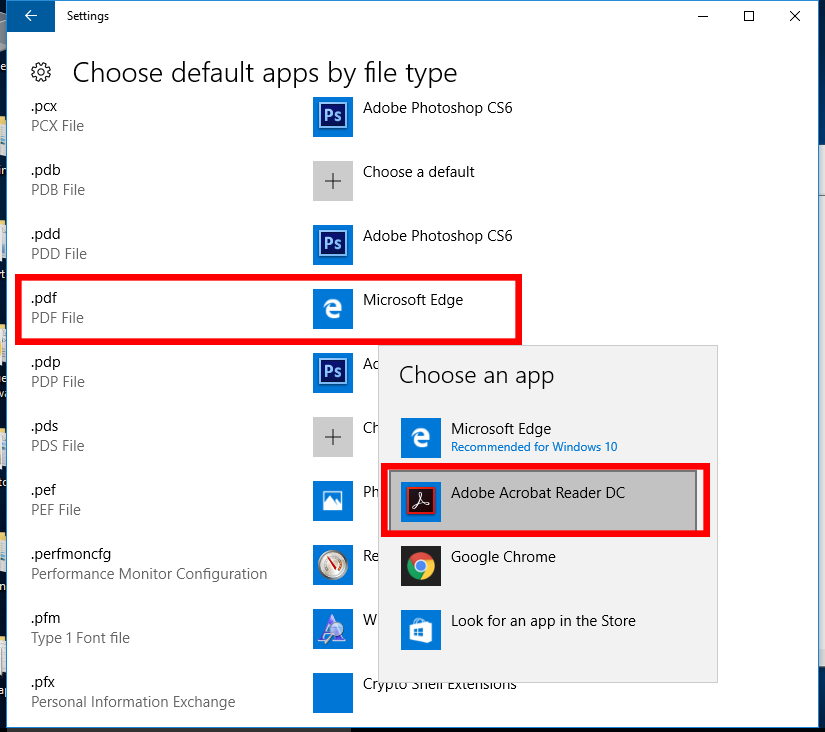825x732 pixels.
Task: Click the .perfmoncfg extension label
Action: [x=71, y=554]
